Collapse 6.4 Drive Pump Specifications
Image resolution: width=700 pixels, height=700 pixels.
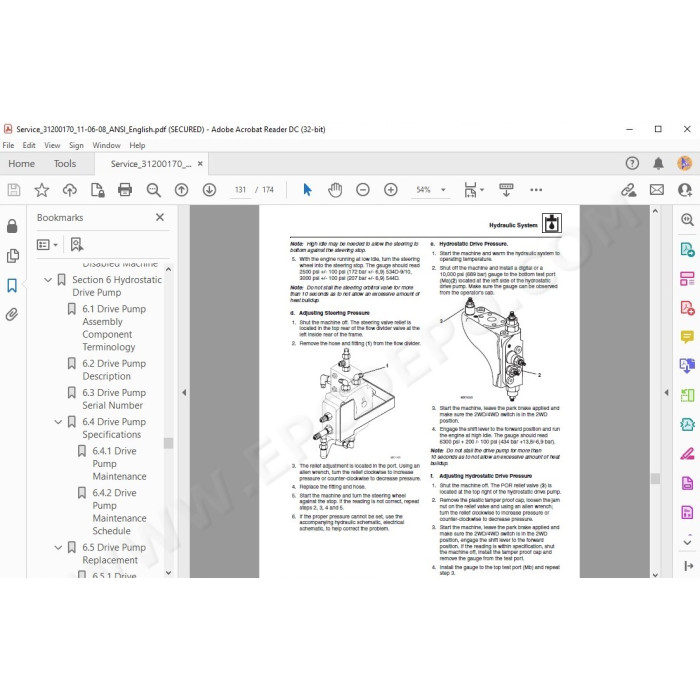(x=58, y=422)
